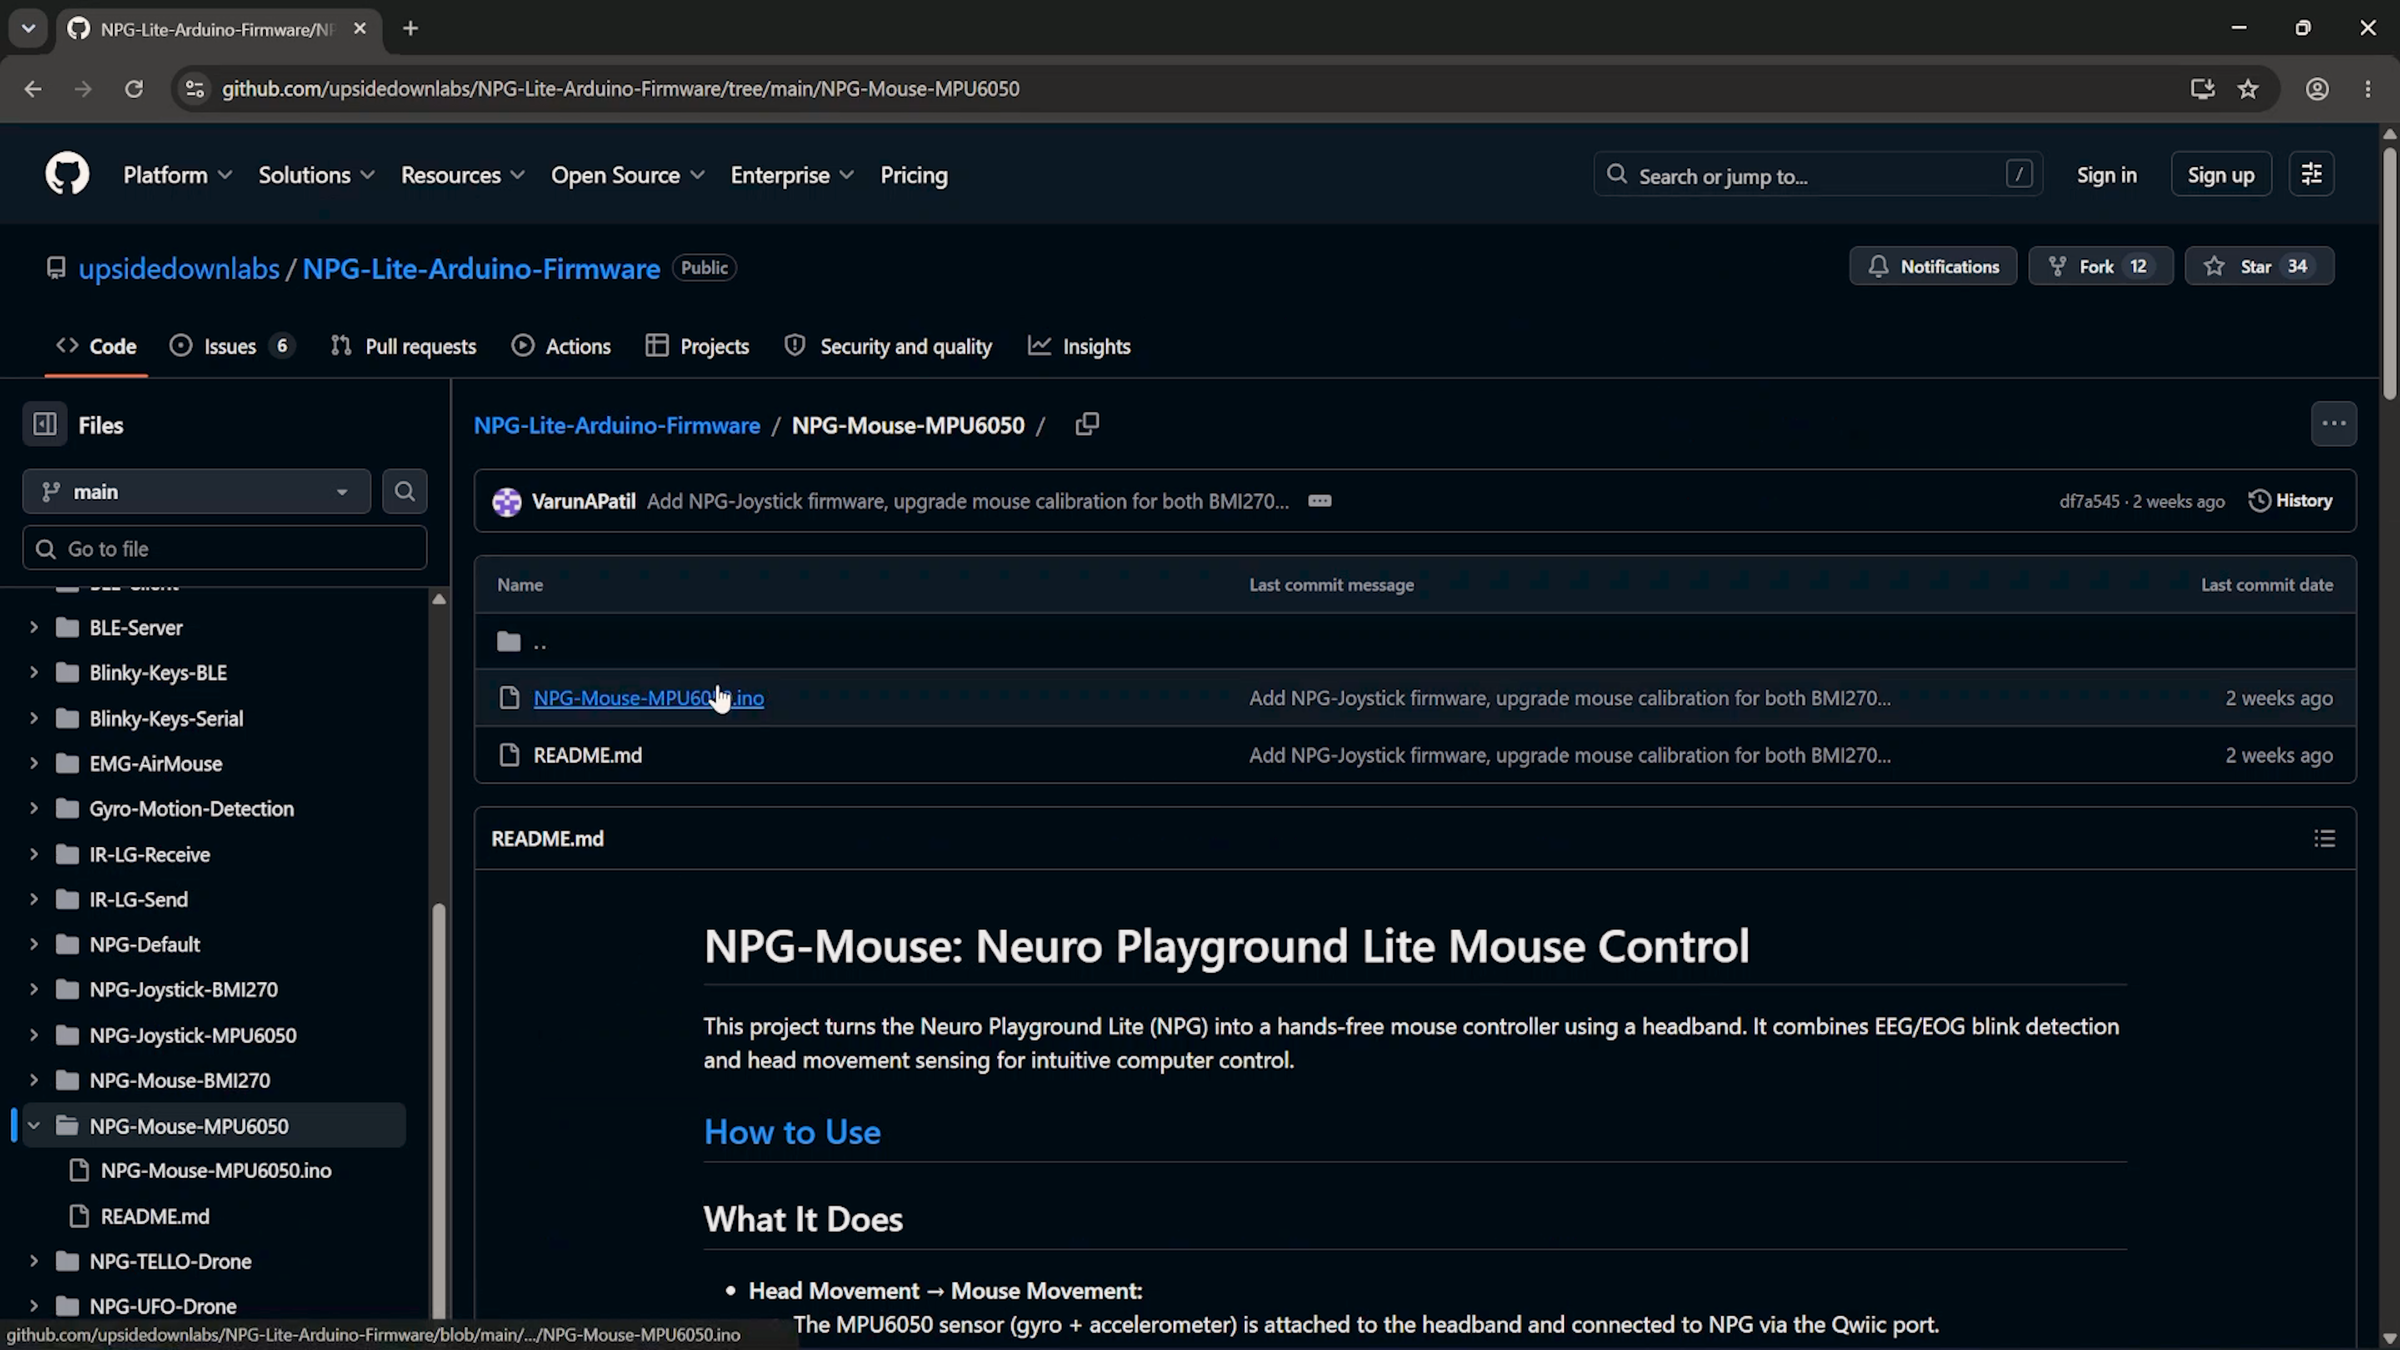Click the page vertical scrollbar
The image size is (2400, 1350).
point(2389,275)
